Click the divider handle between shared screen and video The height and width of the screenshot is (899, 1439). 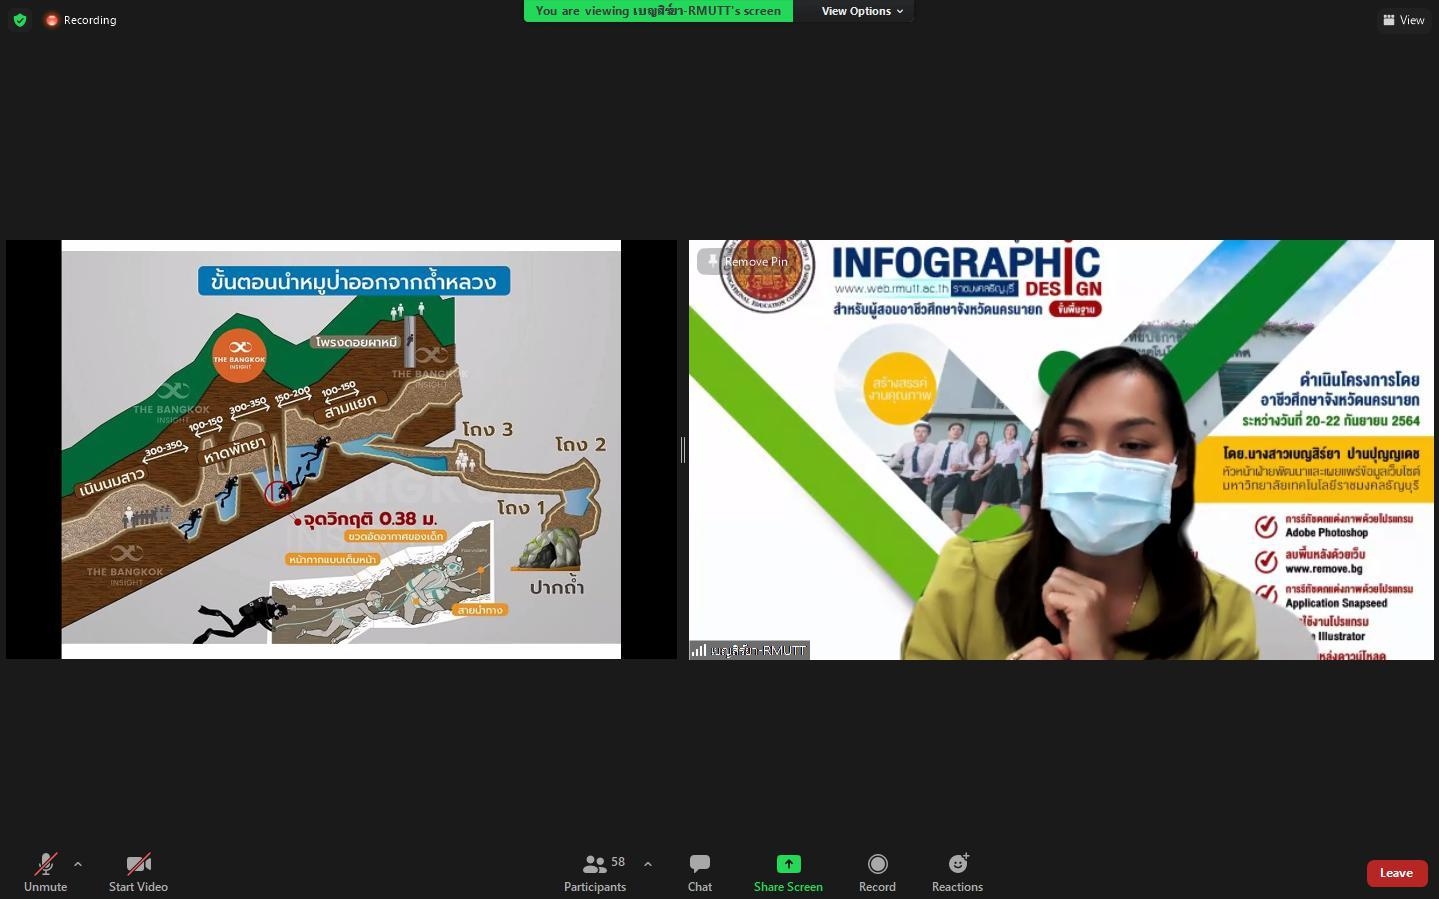683,450
